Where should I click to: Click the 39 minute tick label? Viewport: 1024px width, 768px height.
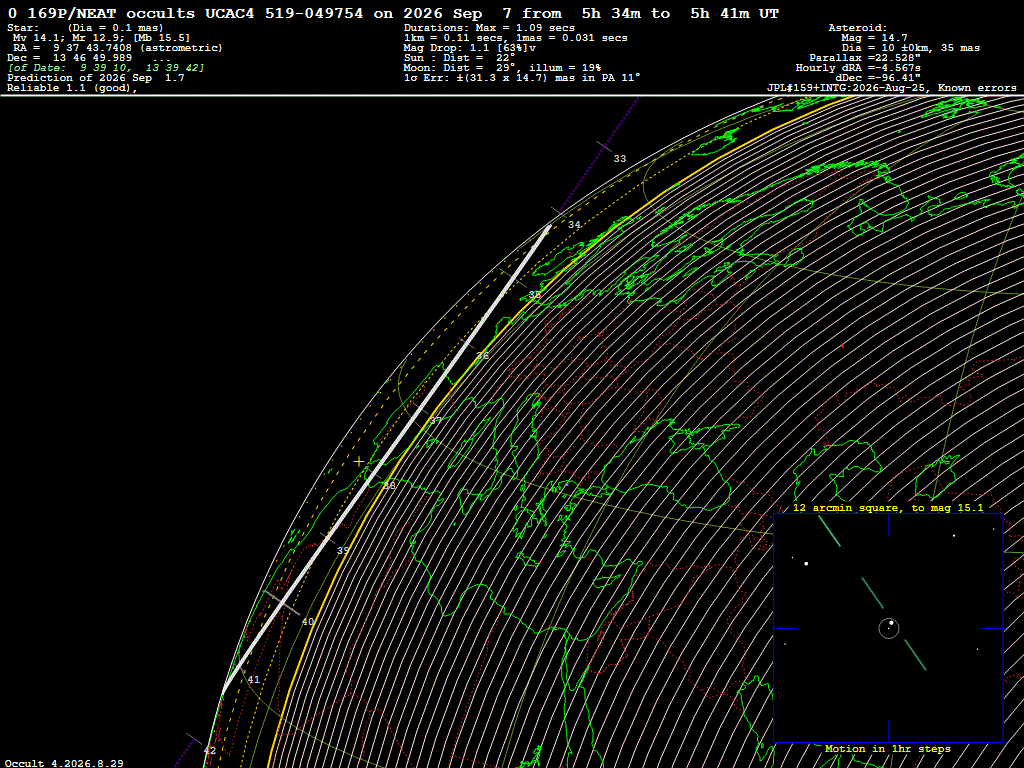(x=343, y=551)
